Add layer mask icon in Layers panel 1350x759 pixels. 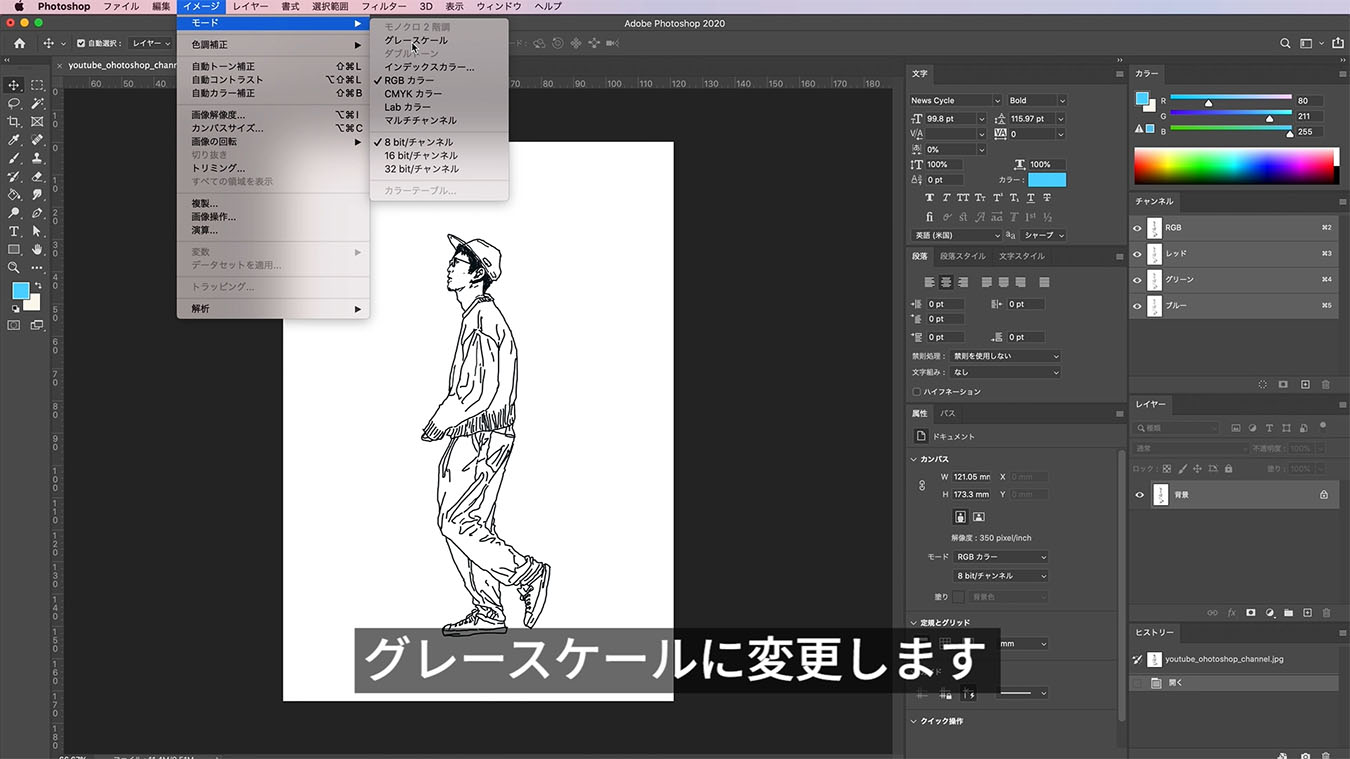(x=1250, y=612)
